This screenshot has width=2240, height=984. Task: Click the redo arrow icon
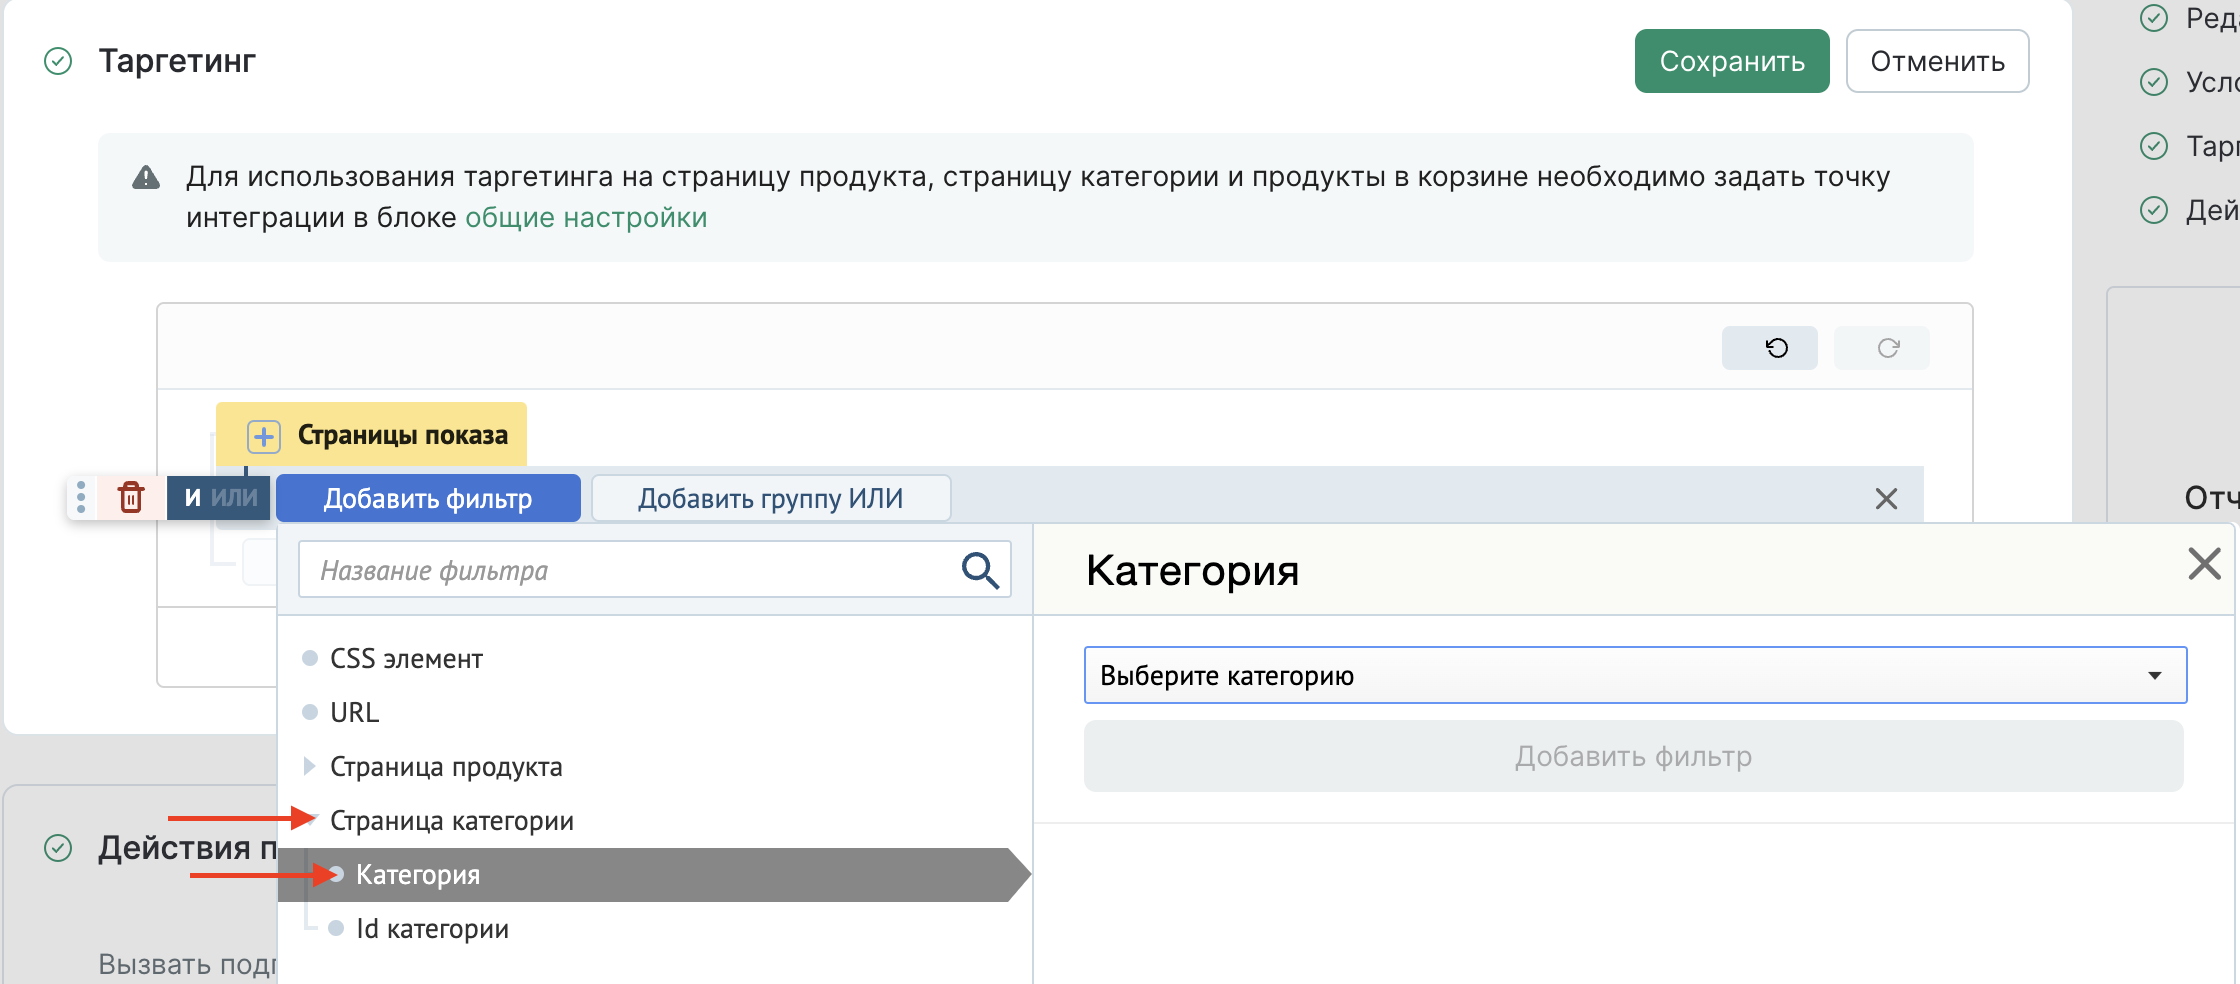coord(1888,348)
